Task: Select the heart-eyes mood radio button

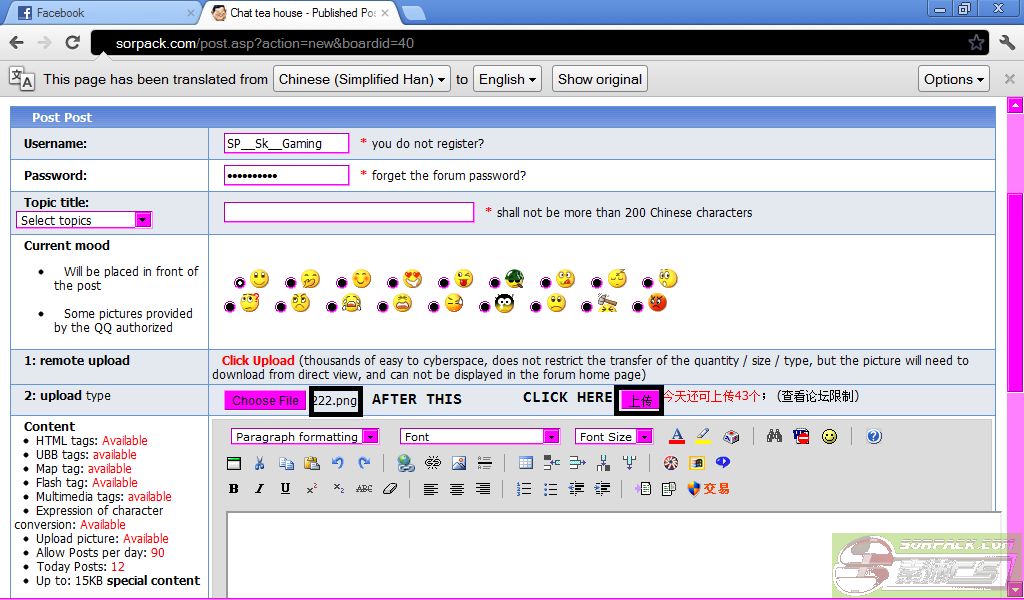Action: 393,283
